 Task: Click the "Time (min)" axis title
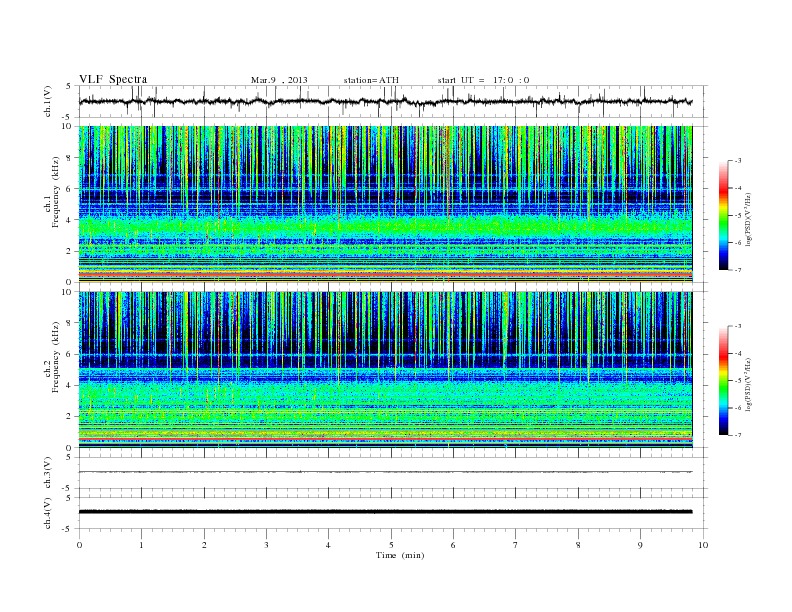tap(400, 555)
